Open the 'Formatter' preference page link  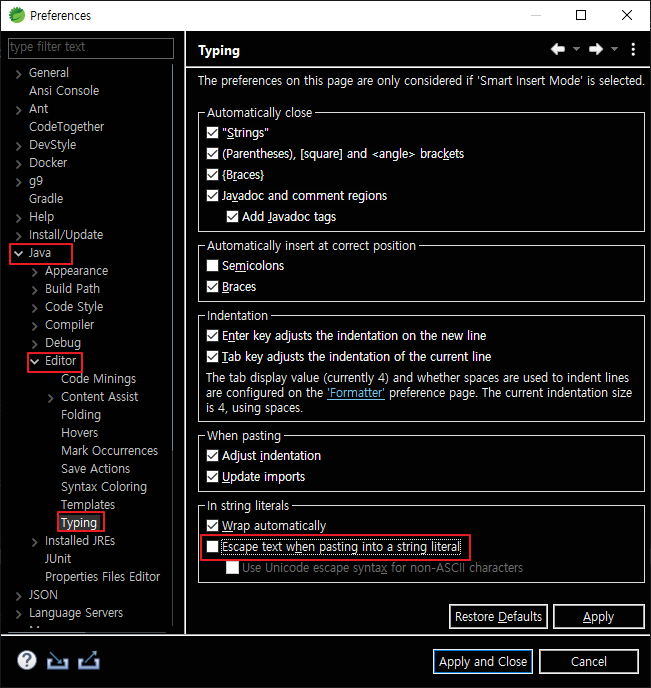(356, 393)
